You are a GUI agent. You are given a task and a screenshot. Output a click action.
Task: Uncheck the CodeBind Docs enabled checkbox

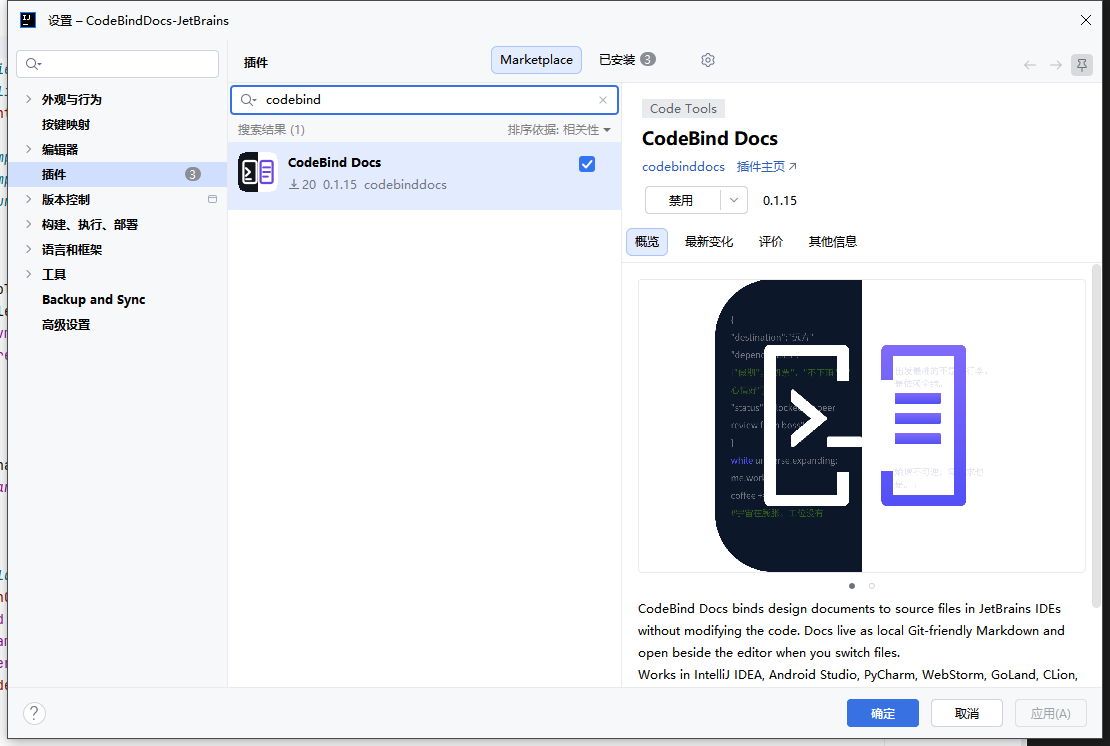[587, 164]
